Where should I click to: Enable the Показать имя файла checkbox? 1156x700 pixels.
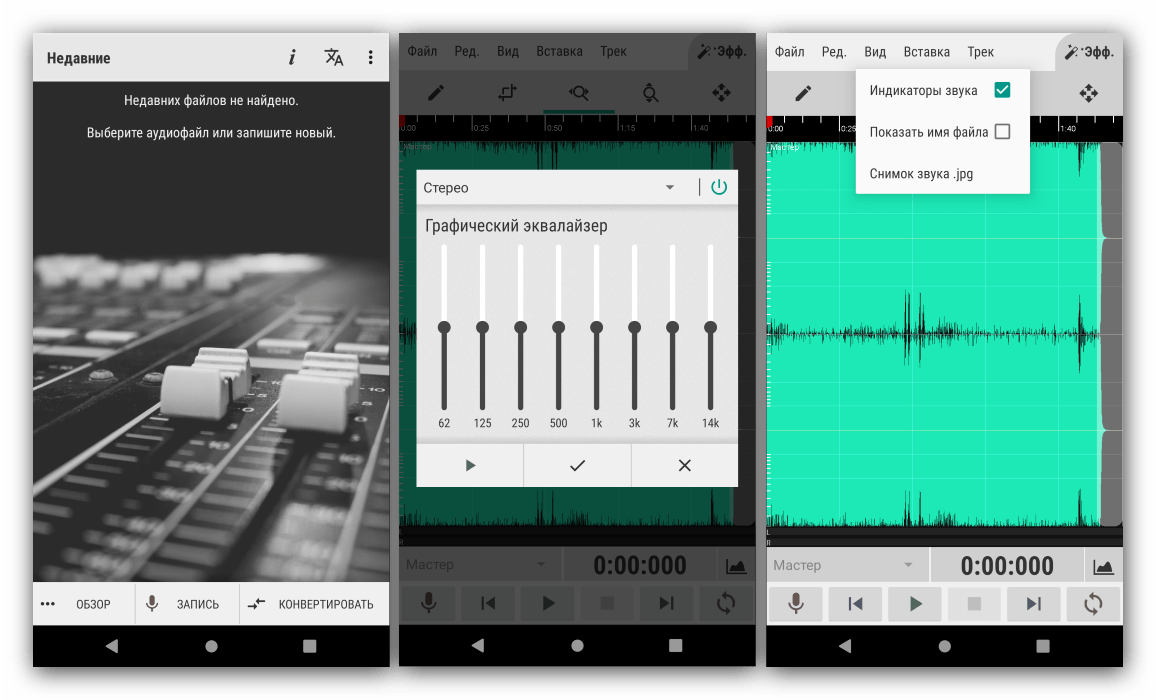click(1002, 132)
